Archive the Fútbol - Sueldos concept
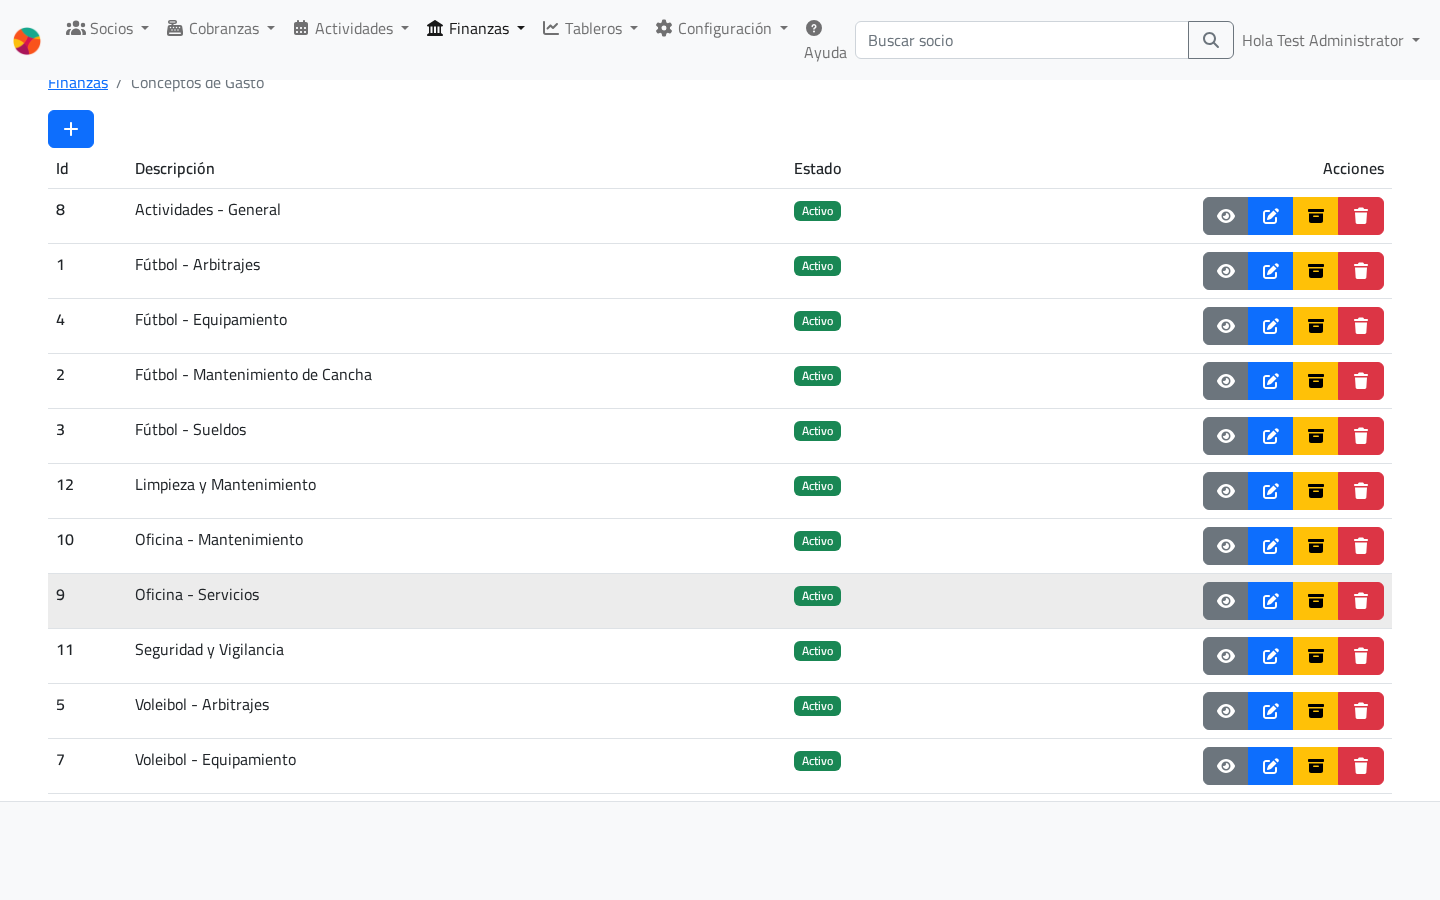This screenshot has width=1440, height=900. 1315,436
